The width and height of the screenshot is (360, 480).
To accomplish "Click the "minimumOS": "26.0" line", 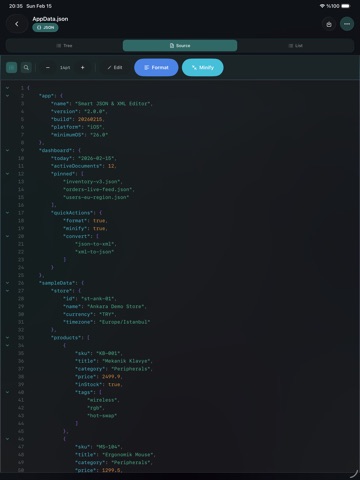I will (79, 135).
